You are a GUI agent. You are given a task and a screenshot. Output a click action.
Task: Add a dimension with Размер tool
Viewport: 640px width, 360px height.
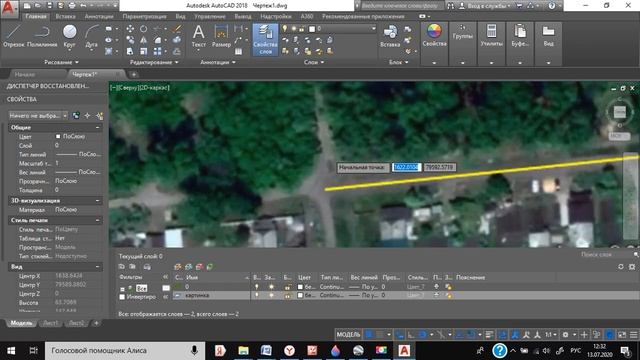coord(221,36)
